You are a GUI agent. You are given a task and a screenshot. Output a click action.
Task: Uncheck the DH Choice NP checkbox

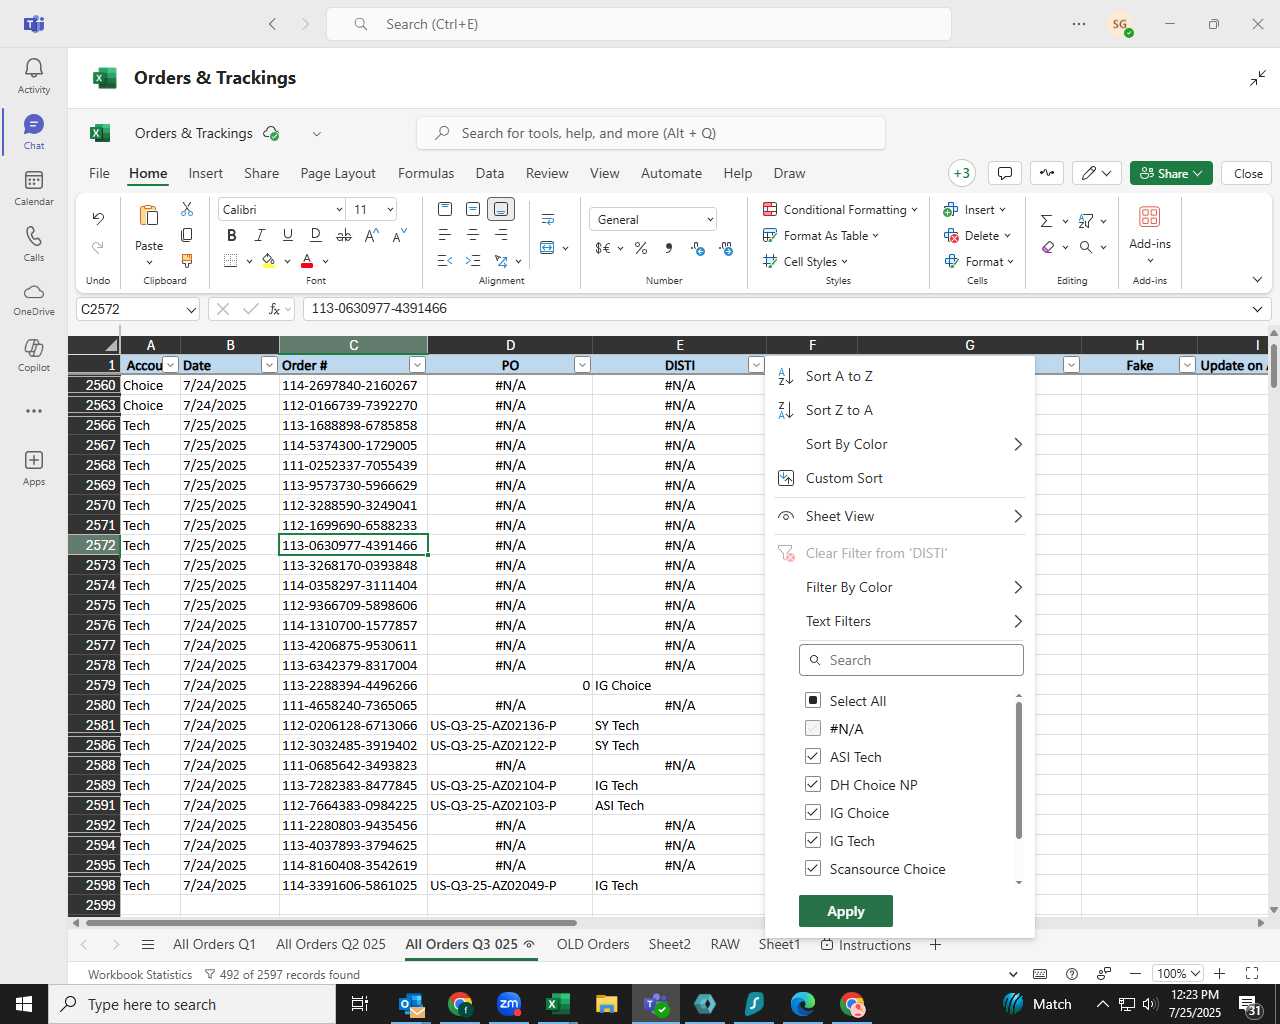pos(813,784)
